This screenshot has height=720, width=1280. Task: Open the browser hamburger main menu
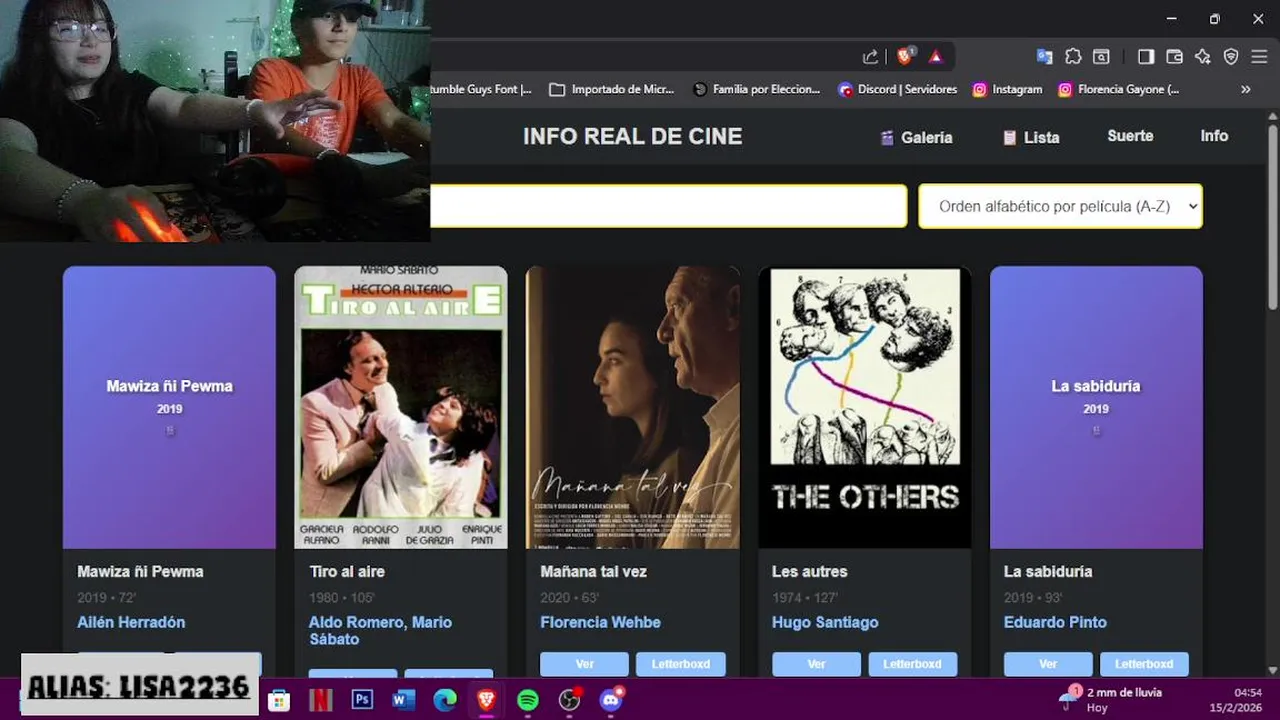click(1259, 57)
